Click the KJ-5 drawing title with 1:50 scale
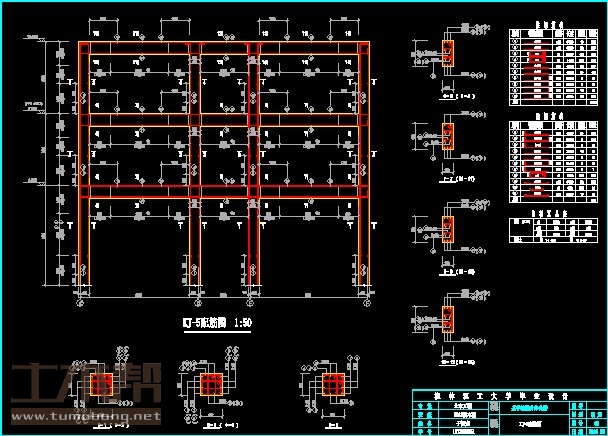This screenshot has height=436, width=608. (218, 324)
